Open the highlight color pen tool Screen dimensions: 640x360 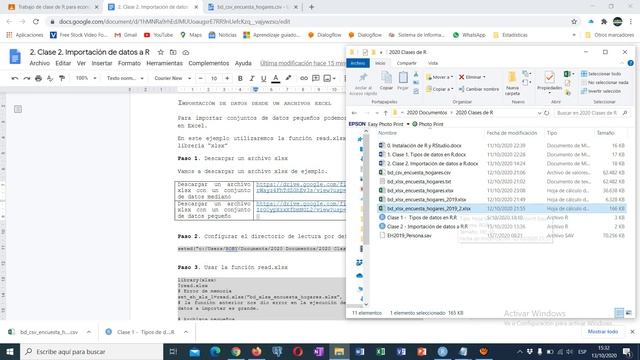(288, 78)
